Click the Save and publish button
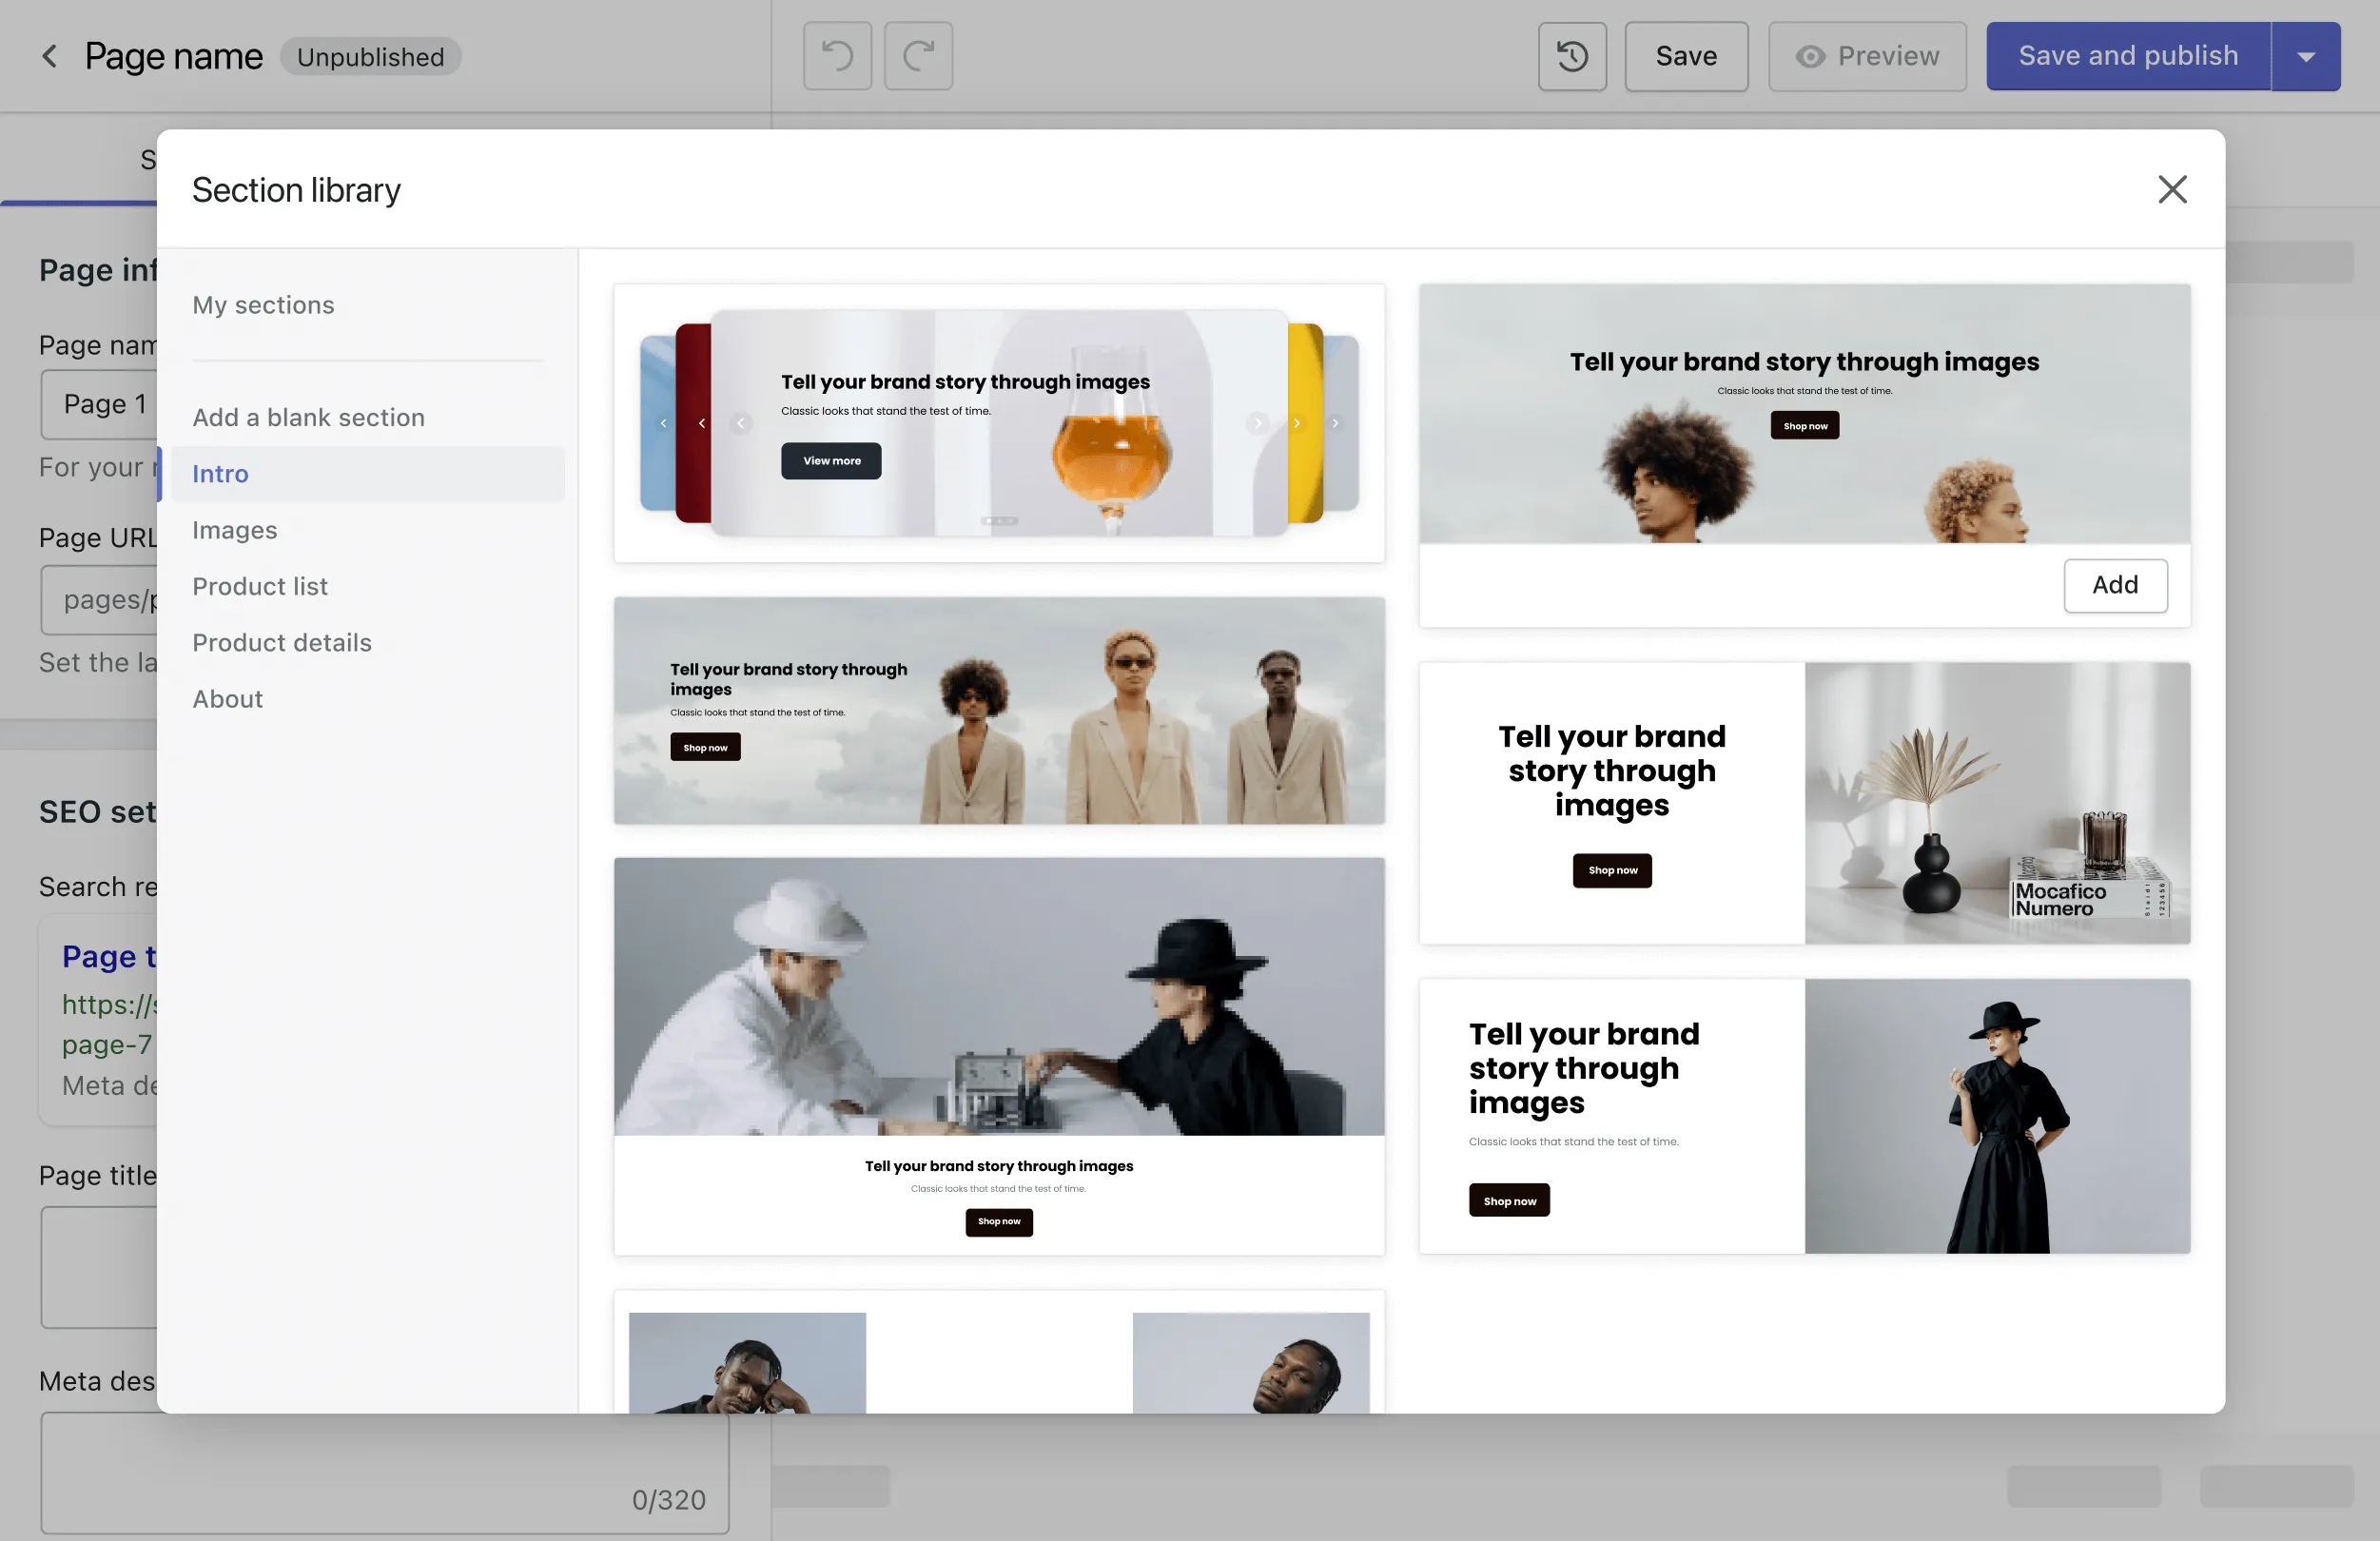This screenshot has height=1541, width=2380. pos(2128,56)
